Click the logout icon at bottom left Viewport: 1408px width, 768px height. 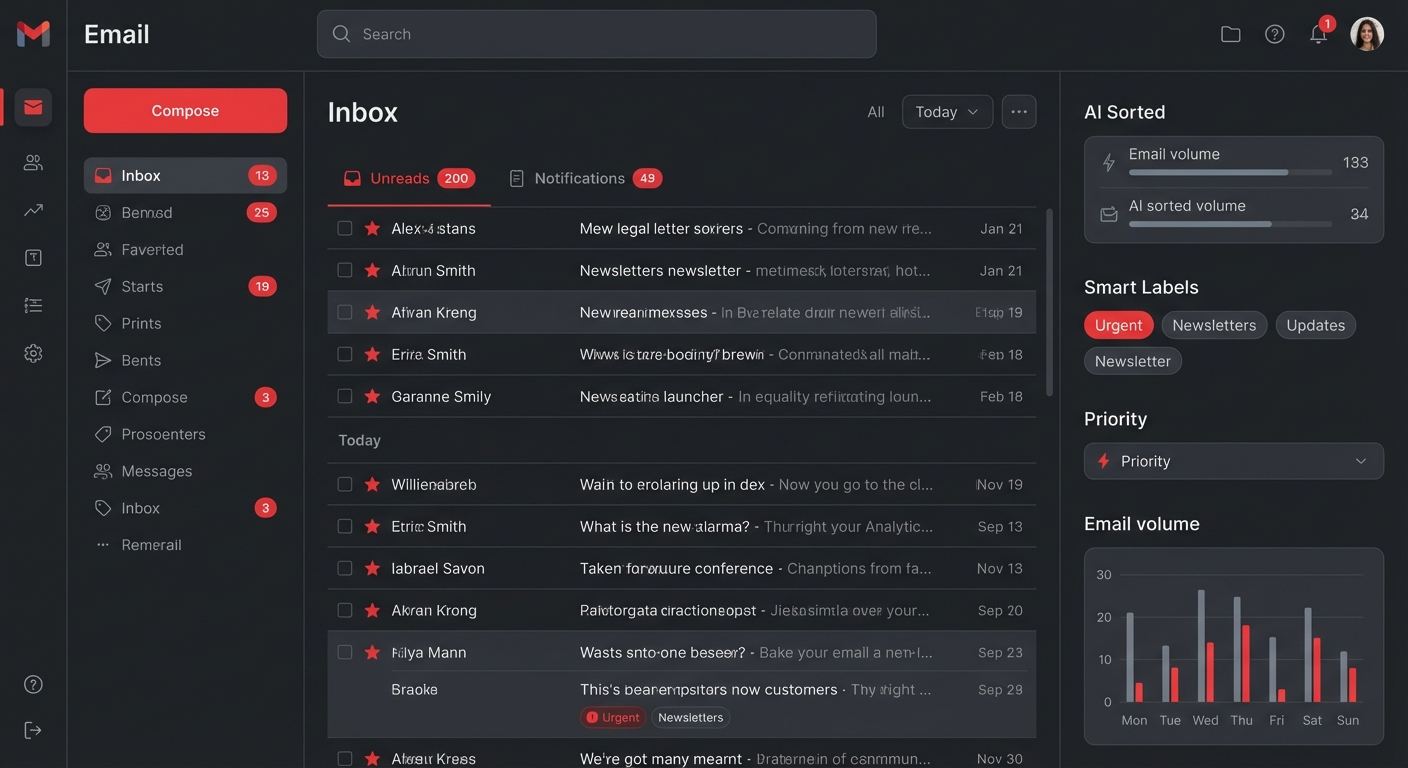33,730
